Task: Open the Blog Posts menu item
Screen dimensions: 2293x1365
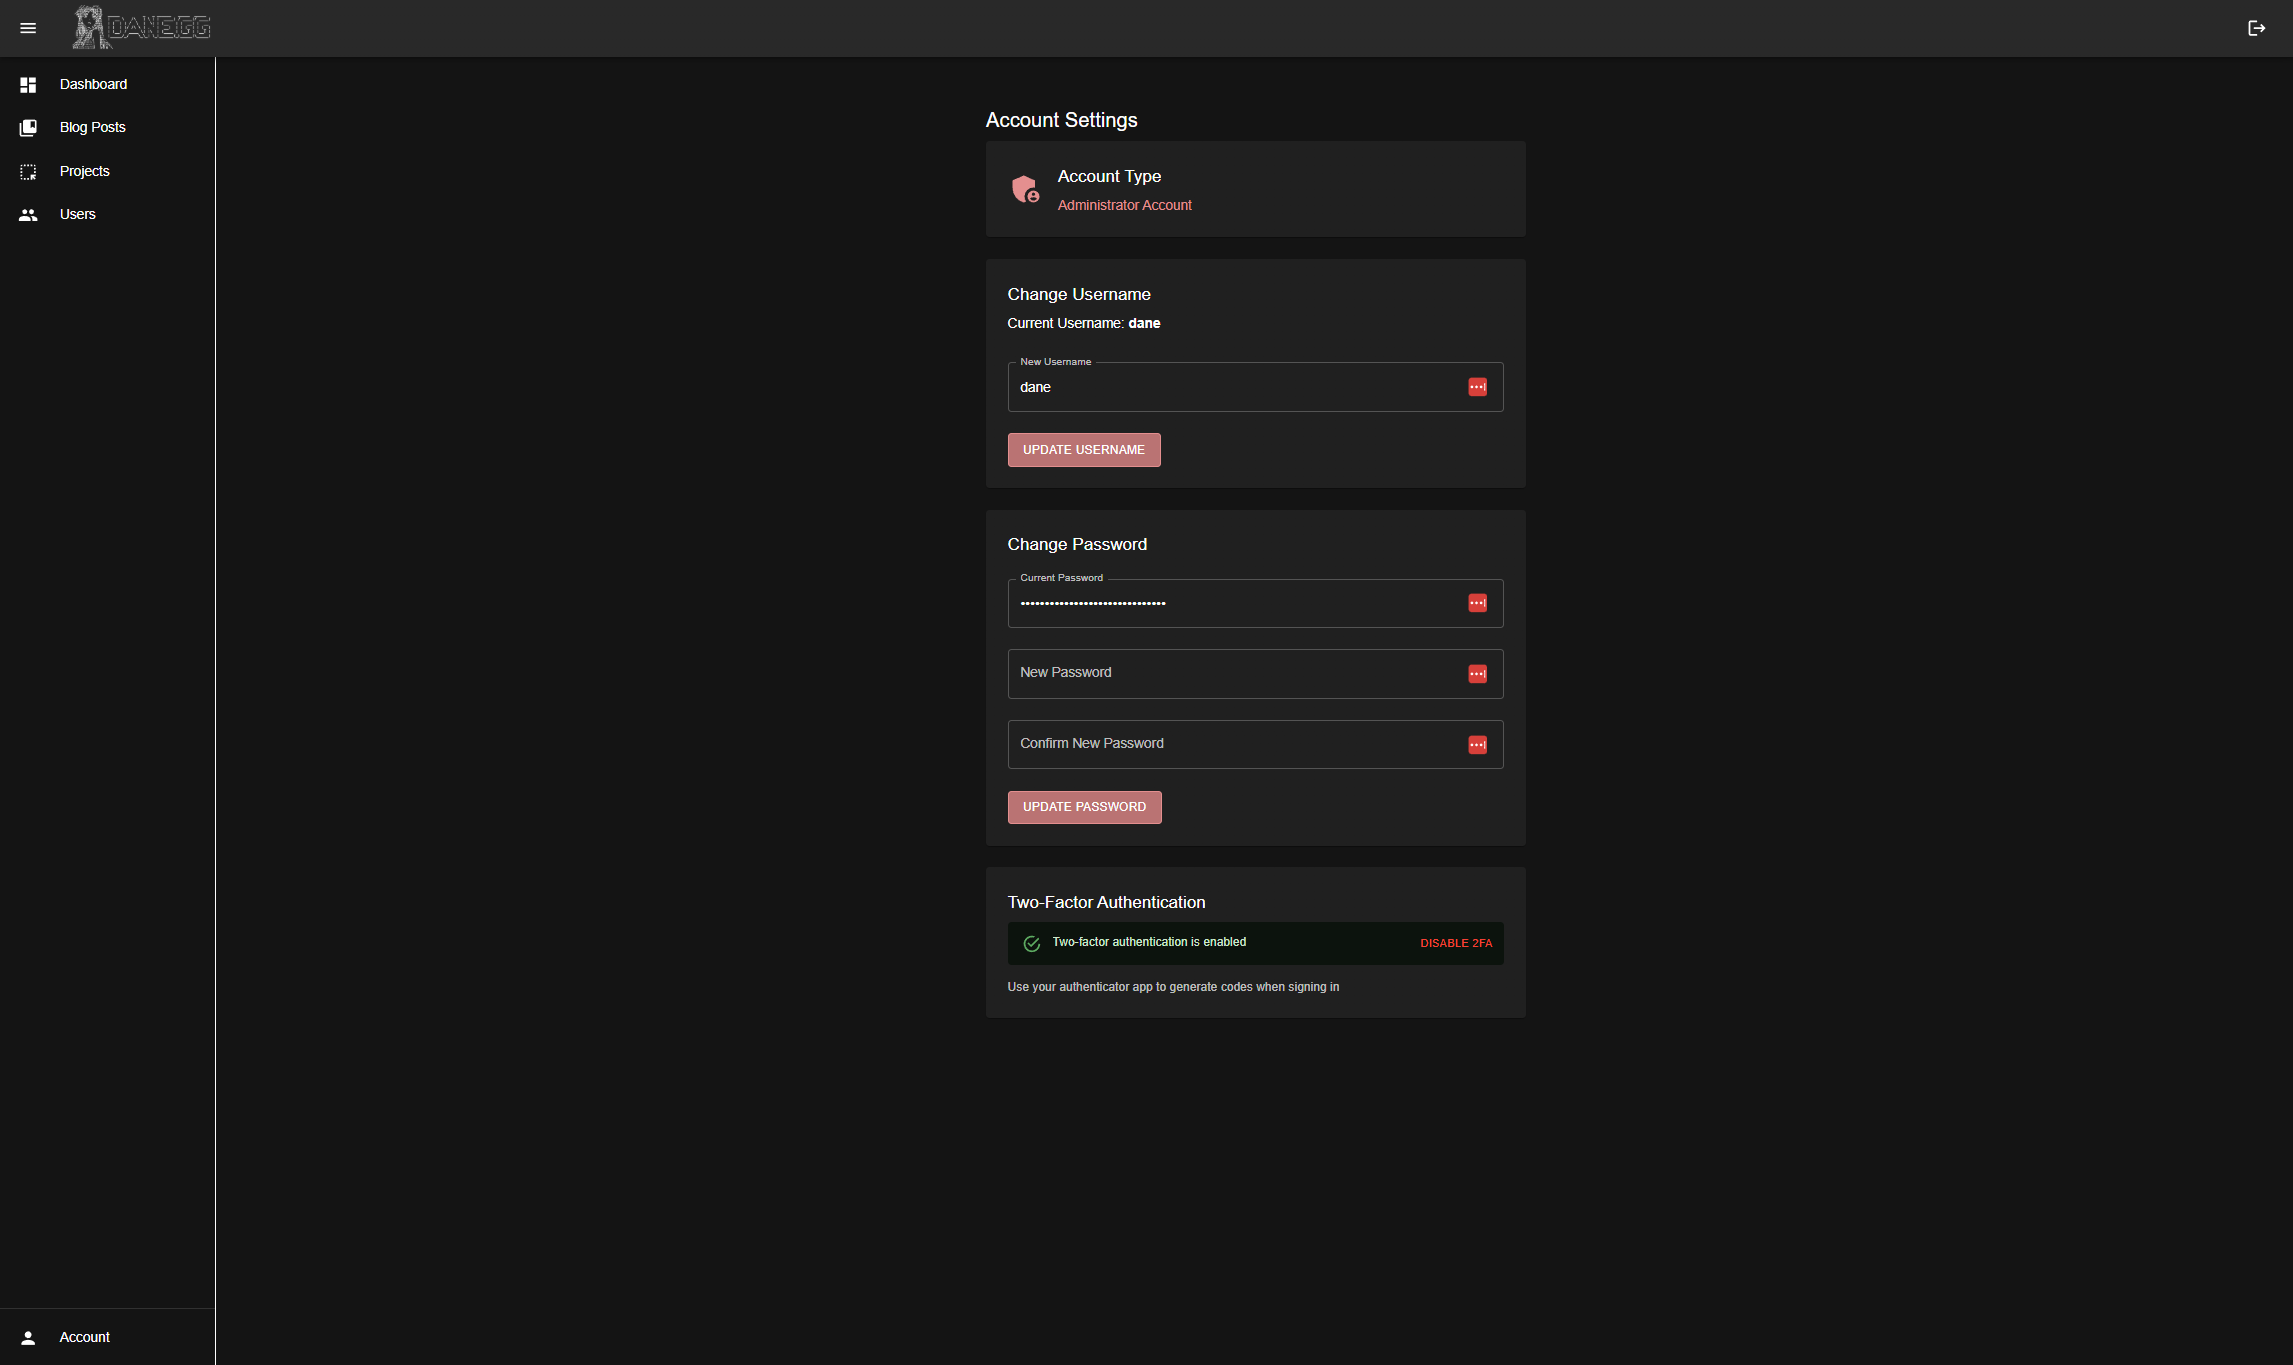Action: click(x=92, y=128)
